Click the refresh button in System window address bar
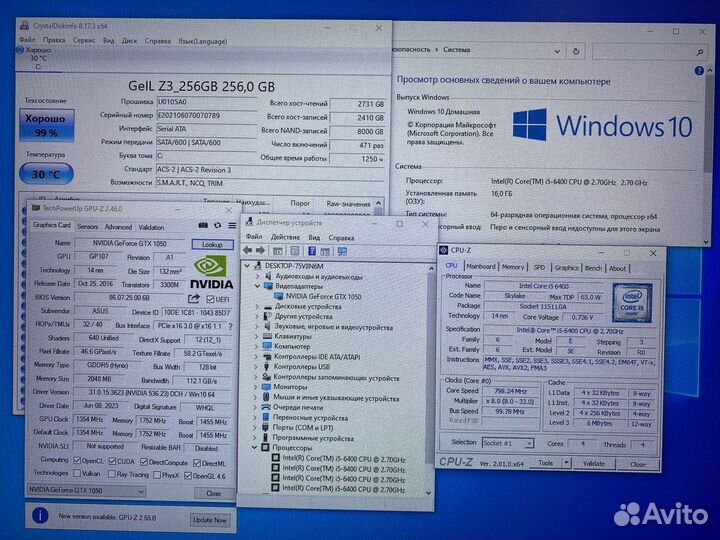This screenshot has width=720, height=540. (x=576, y=51)
